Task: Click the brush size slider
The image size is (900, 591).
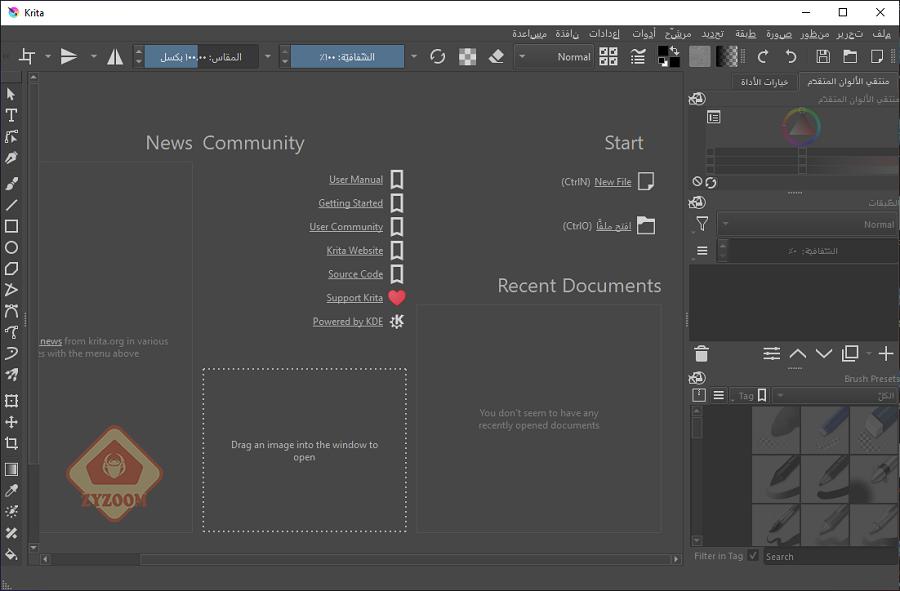Action: click(201, 57)
